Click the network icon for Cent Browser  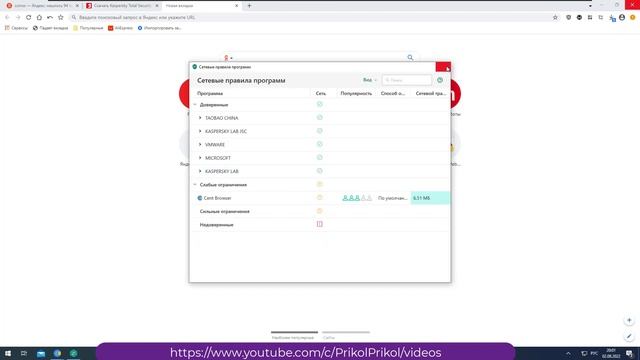[x=320, y=198]
